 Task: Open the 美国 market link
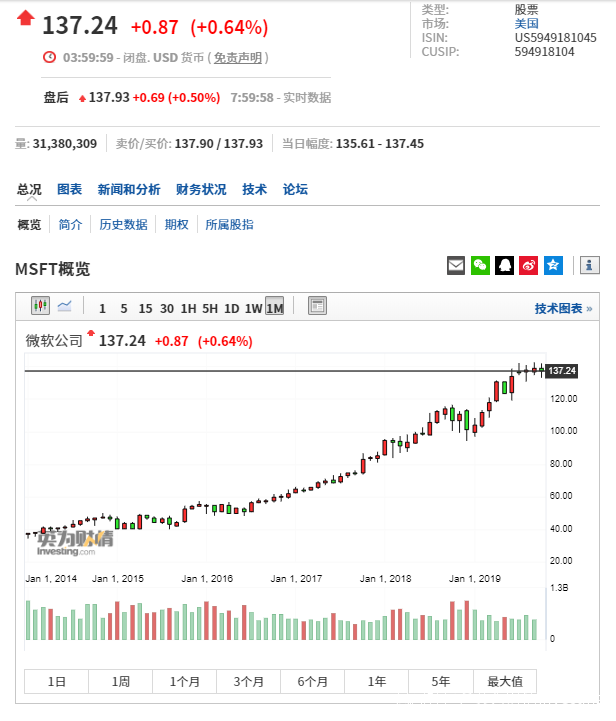[526, 24]
